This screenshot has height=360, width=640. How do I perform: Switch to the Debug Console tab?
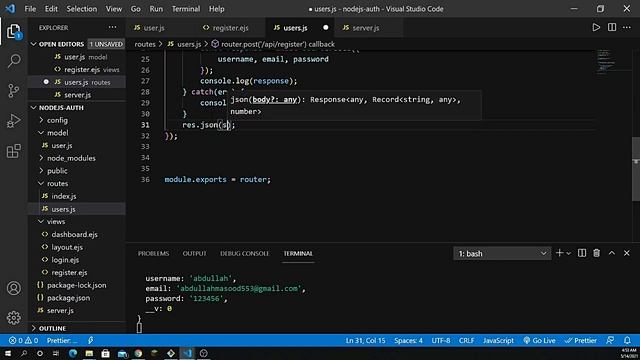[x=244, y=253]
